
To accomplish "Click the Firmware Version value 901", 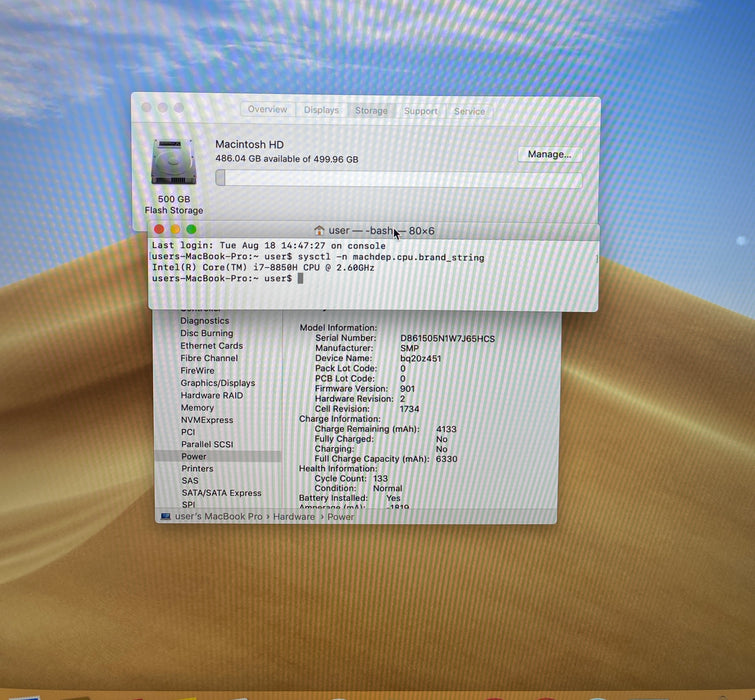I will [407, 389].
